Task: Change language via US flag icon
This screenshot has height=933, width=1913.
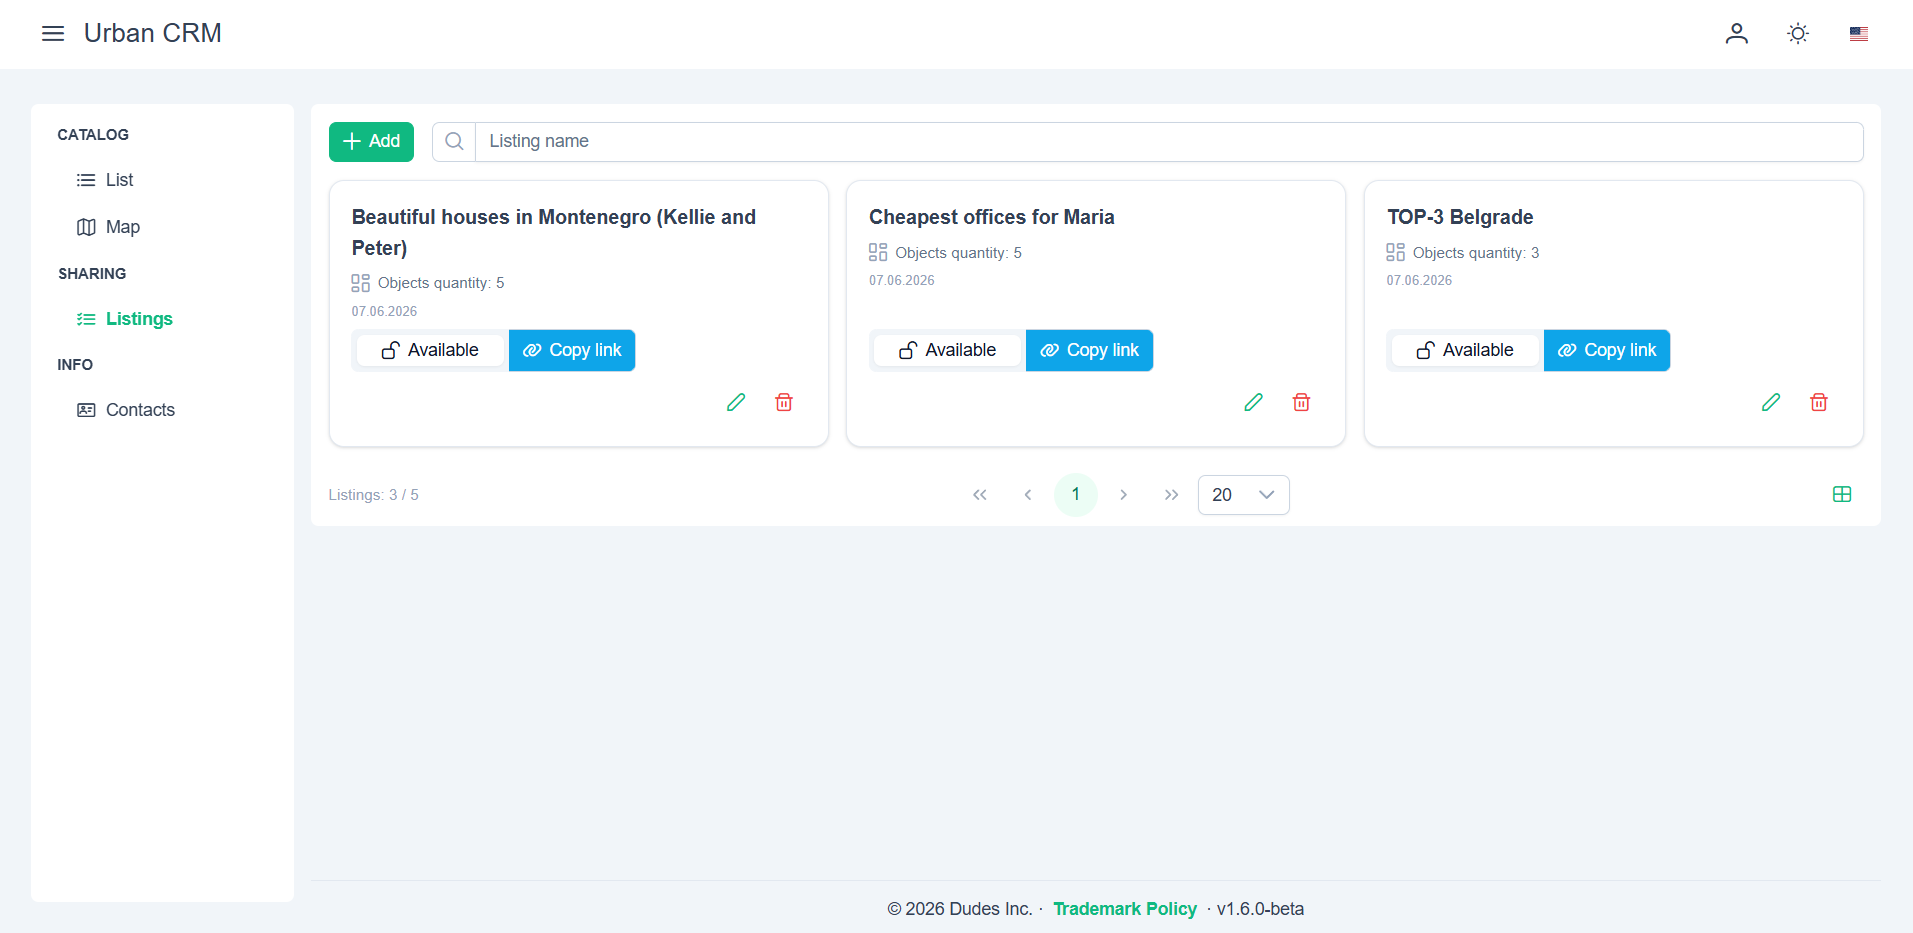Action: click(1859, 34)
